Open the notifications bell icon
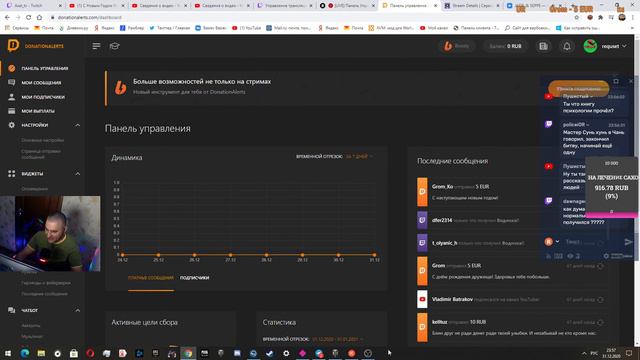Image resolution: width=640 pixels, height=360 pixels. coord(567,46)
